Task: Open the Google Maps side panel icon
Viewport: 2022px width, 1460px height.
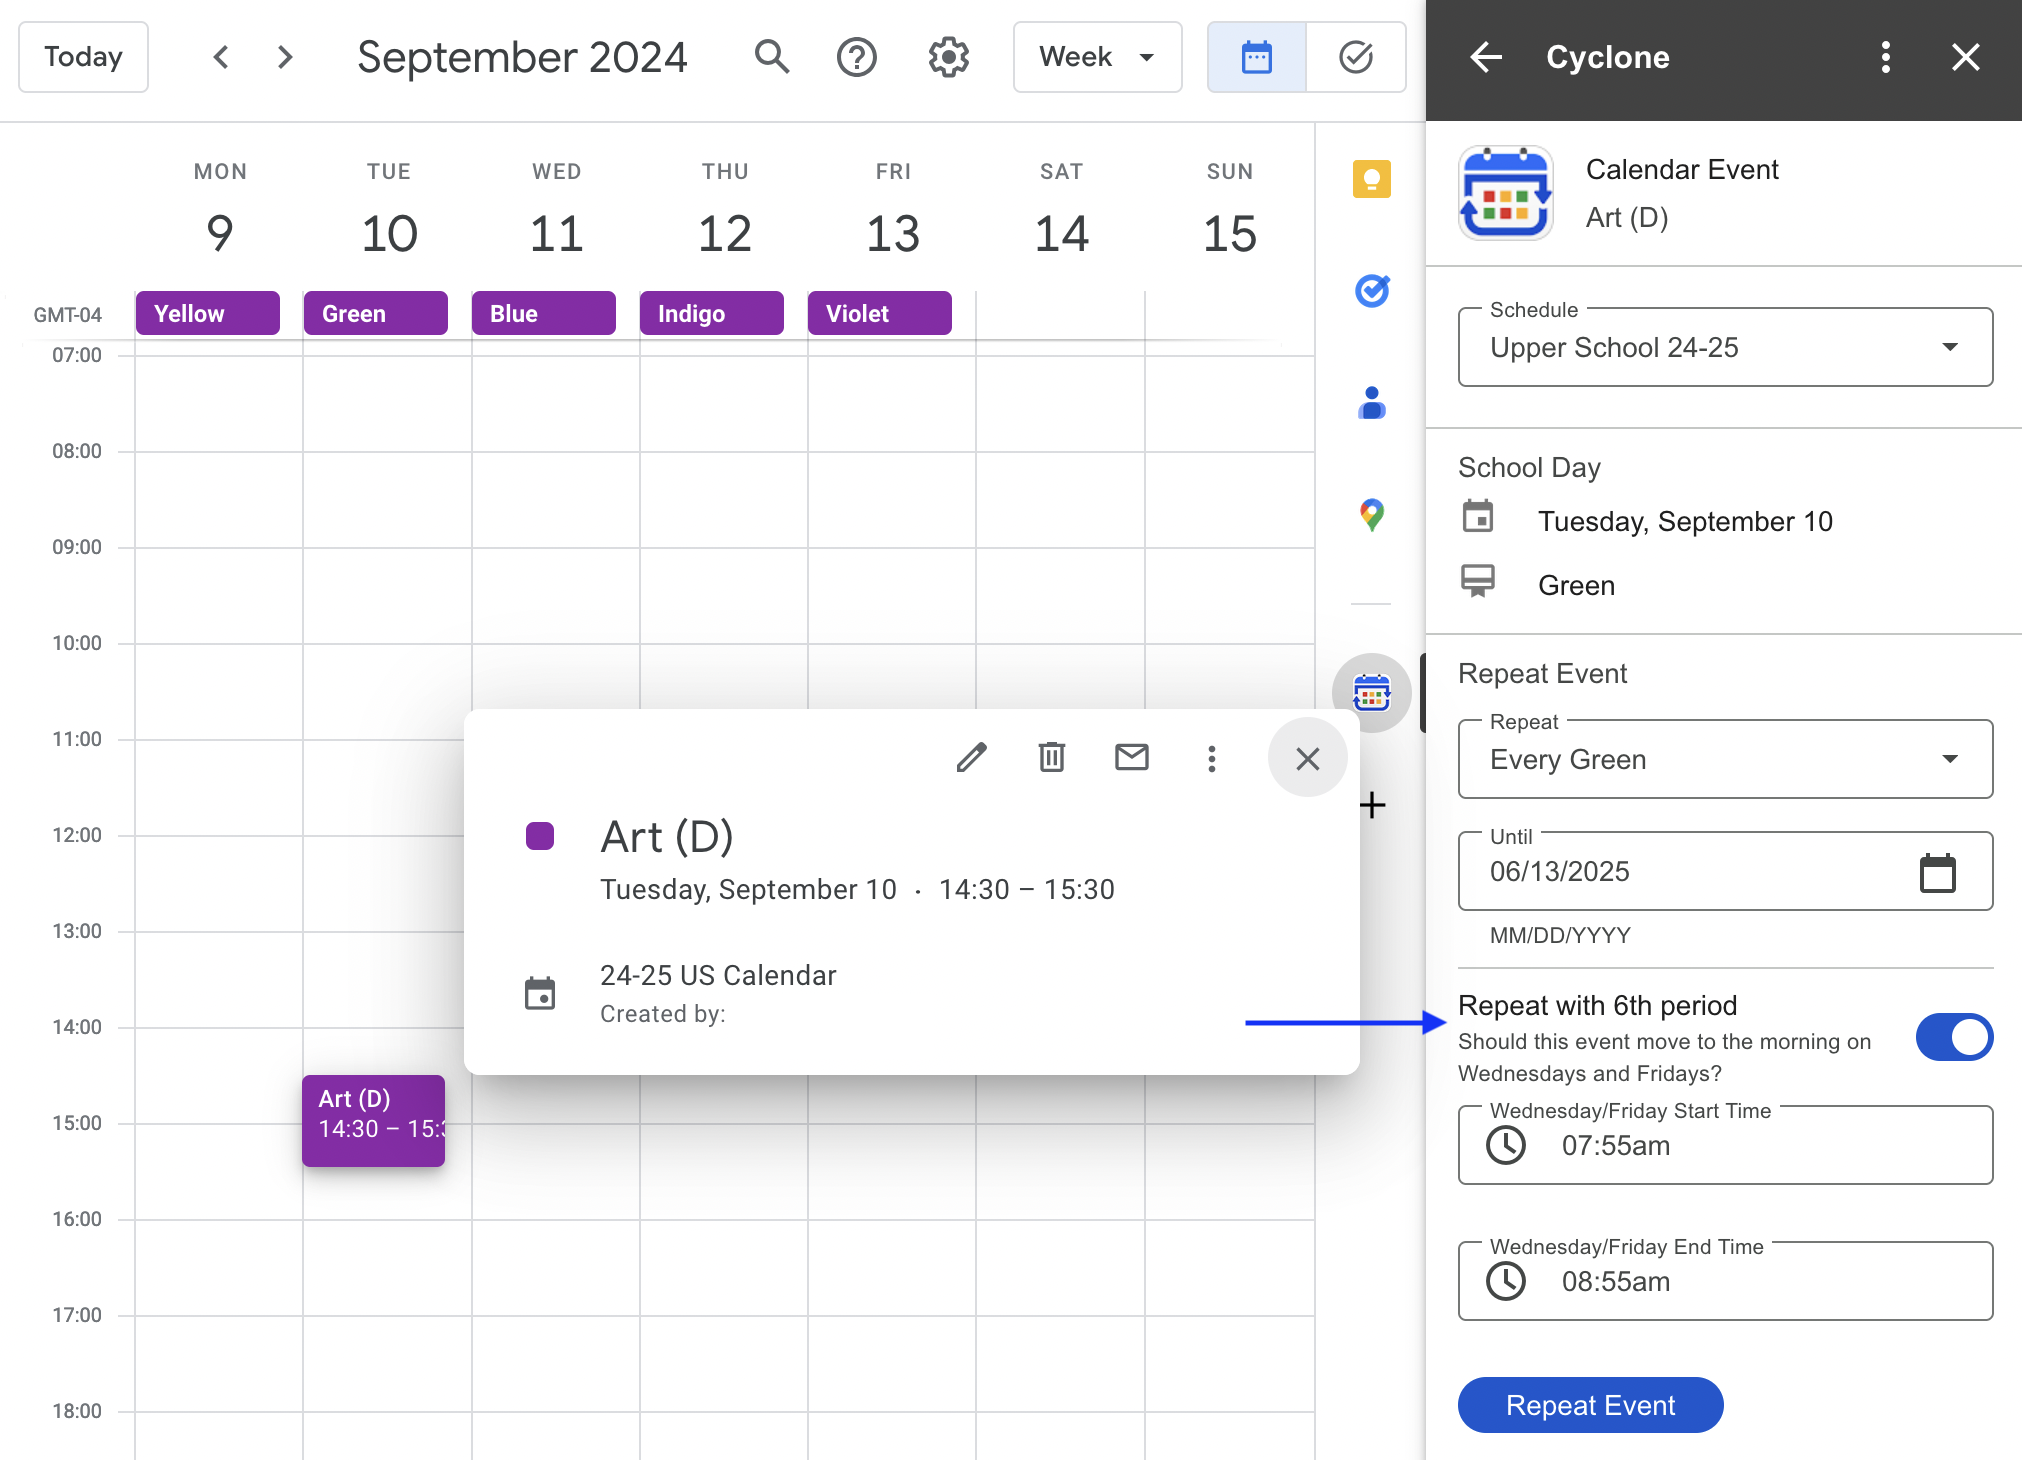Action: pos(1371,515)
